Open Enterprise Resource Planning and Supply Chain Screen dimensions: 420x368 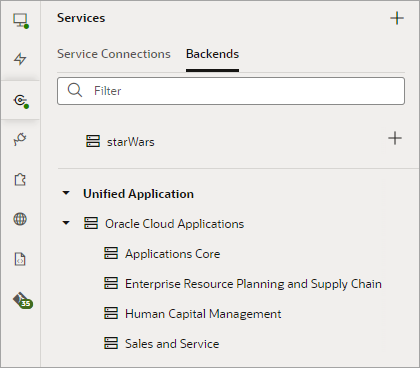point(253,284)
